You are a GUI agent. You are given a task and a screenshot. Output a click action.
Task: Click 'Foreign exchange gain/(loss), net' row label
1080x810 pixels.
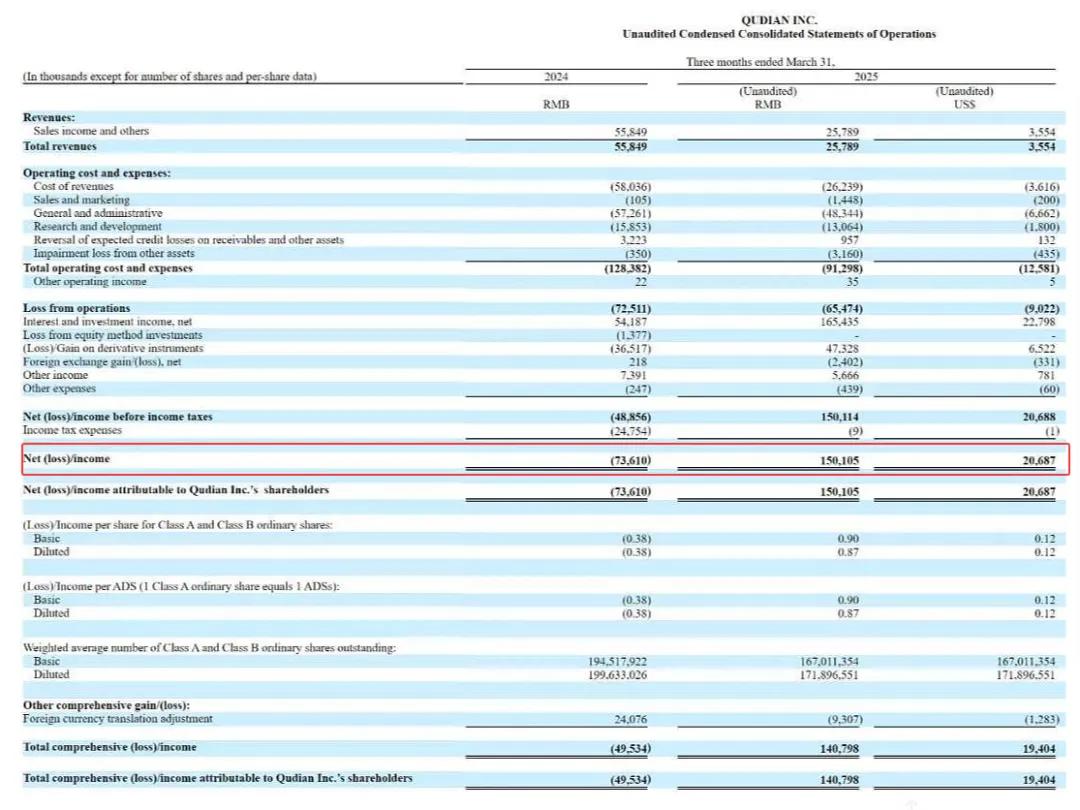pyautogui.click(x=102, y=362)
